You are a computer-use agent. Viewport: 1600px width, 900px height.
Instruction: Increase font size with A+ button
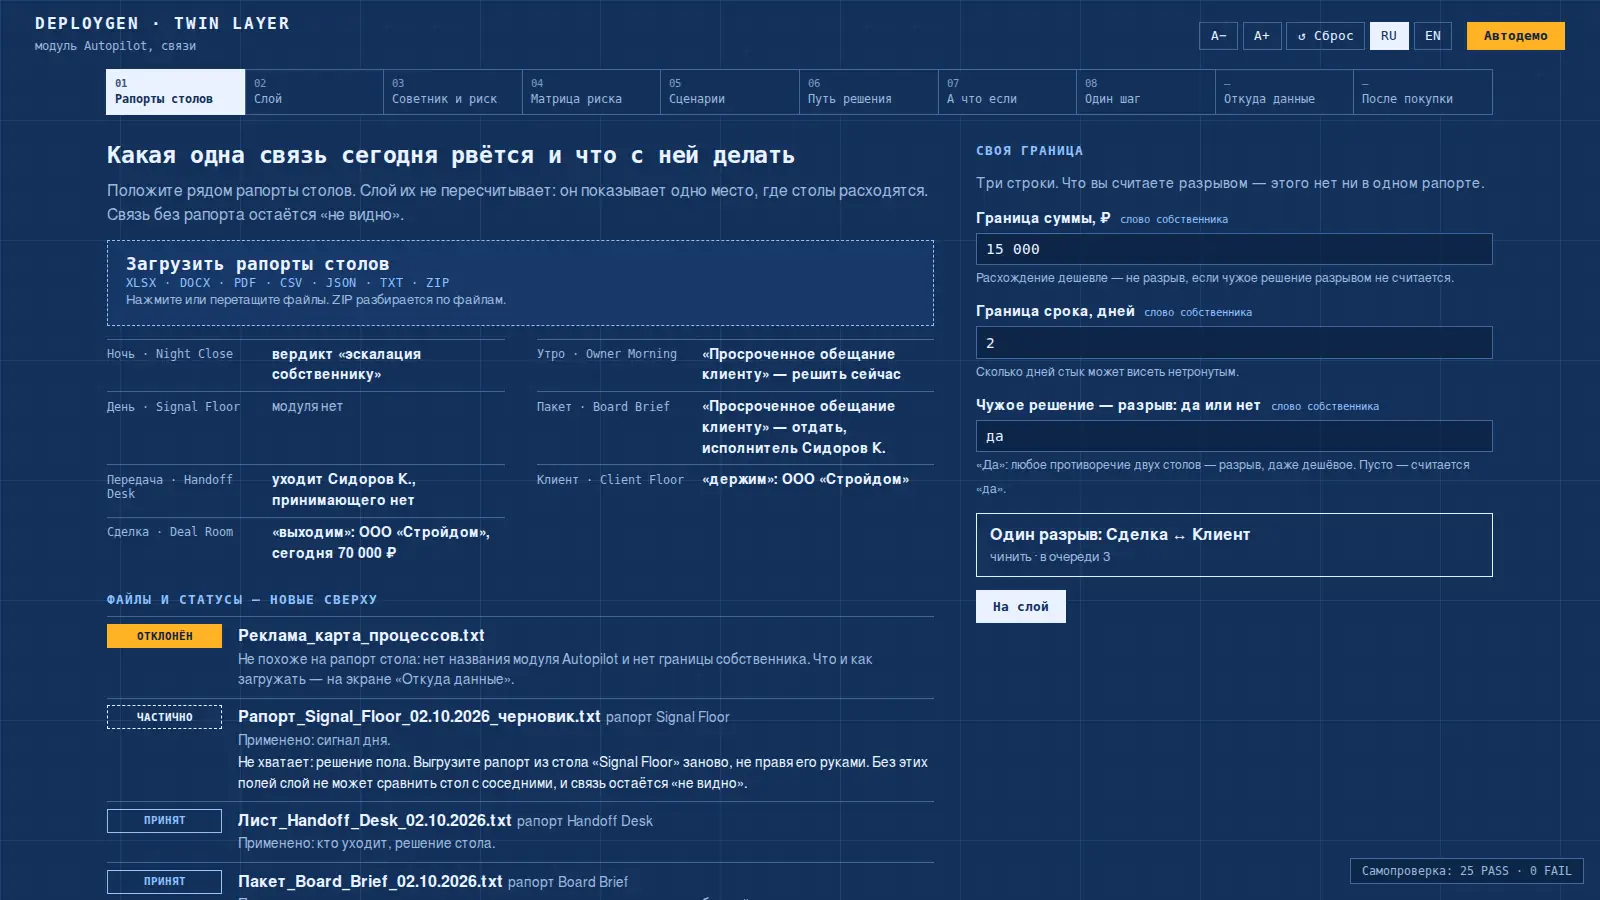point(1262,36)
